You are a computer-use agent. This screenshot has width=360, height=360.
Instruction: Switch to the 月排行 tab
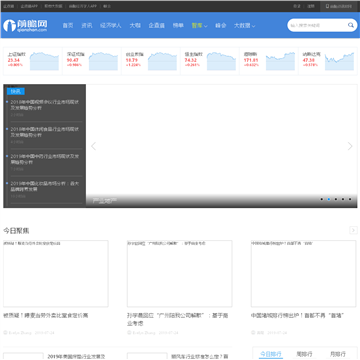click(x=337, y=354)
